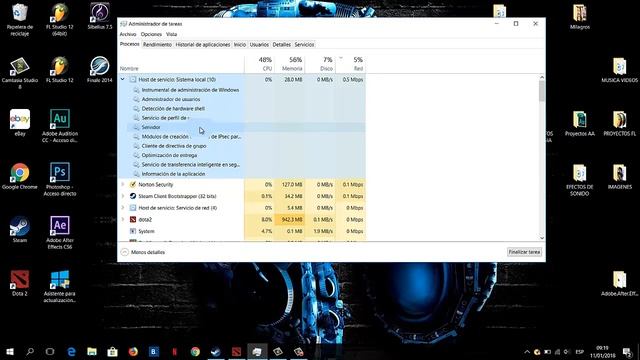Select Detección de hardware shell row
The width and height of the screenshot is (640, 360).
tap(242, 109)
